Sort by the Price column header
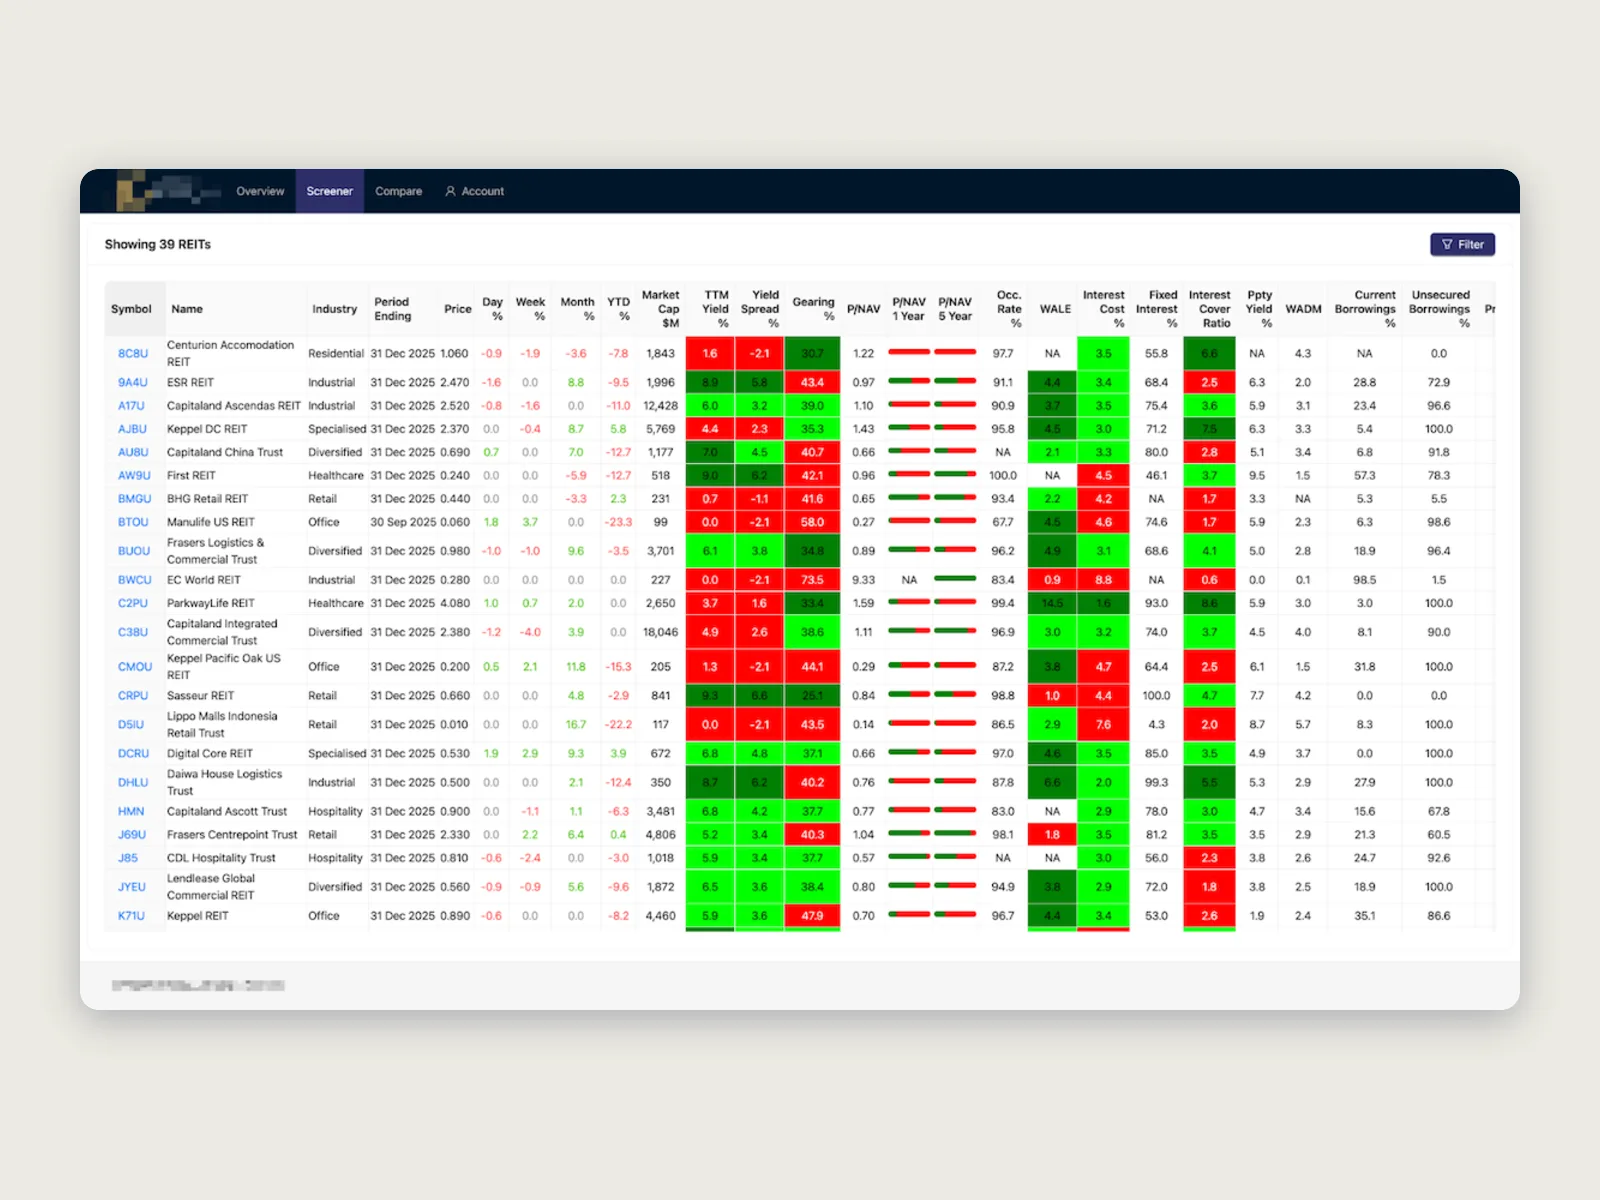1600x1200 pixels. click(457, 309)
